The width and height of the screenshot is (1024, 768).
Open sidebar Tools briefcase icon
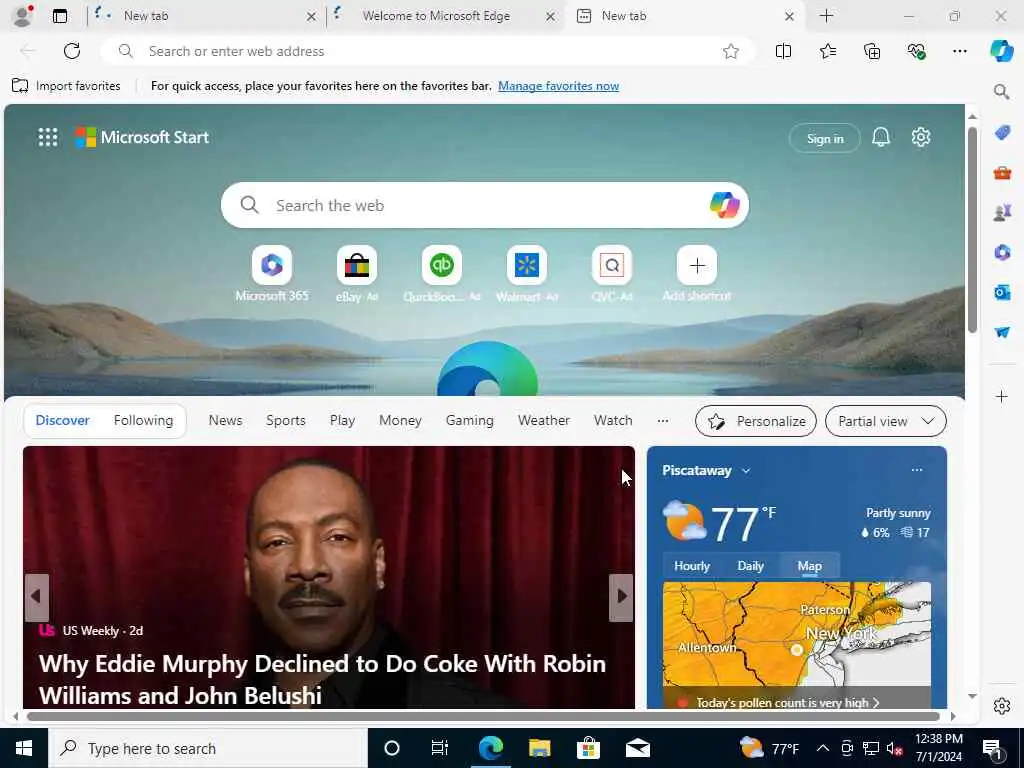coord(1002,172)
